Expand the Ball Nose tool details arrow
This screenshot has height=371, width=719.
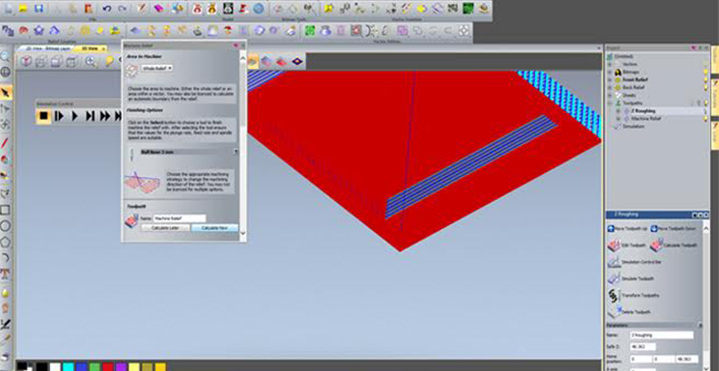(x=236, y=151)
